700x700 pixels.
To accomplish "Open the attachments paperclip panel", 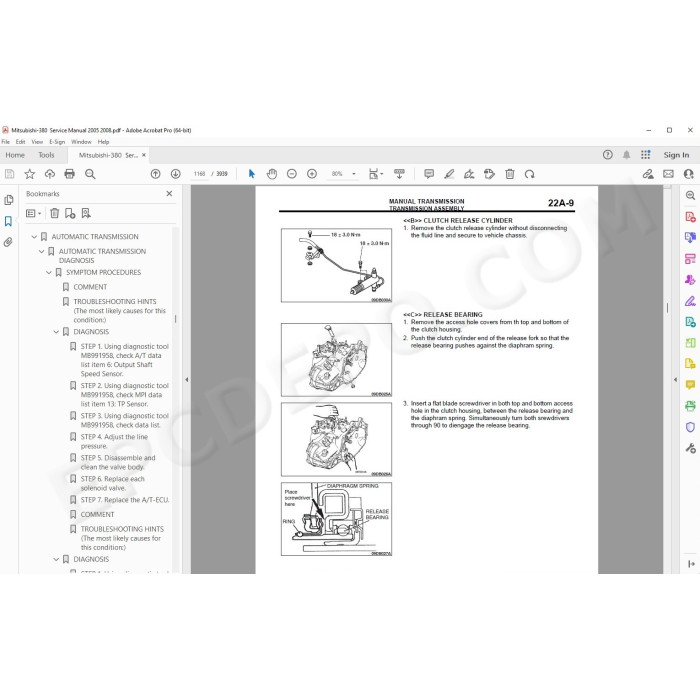I will click(x=8, y=242).
